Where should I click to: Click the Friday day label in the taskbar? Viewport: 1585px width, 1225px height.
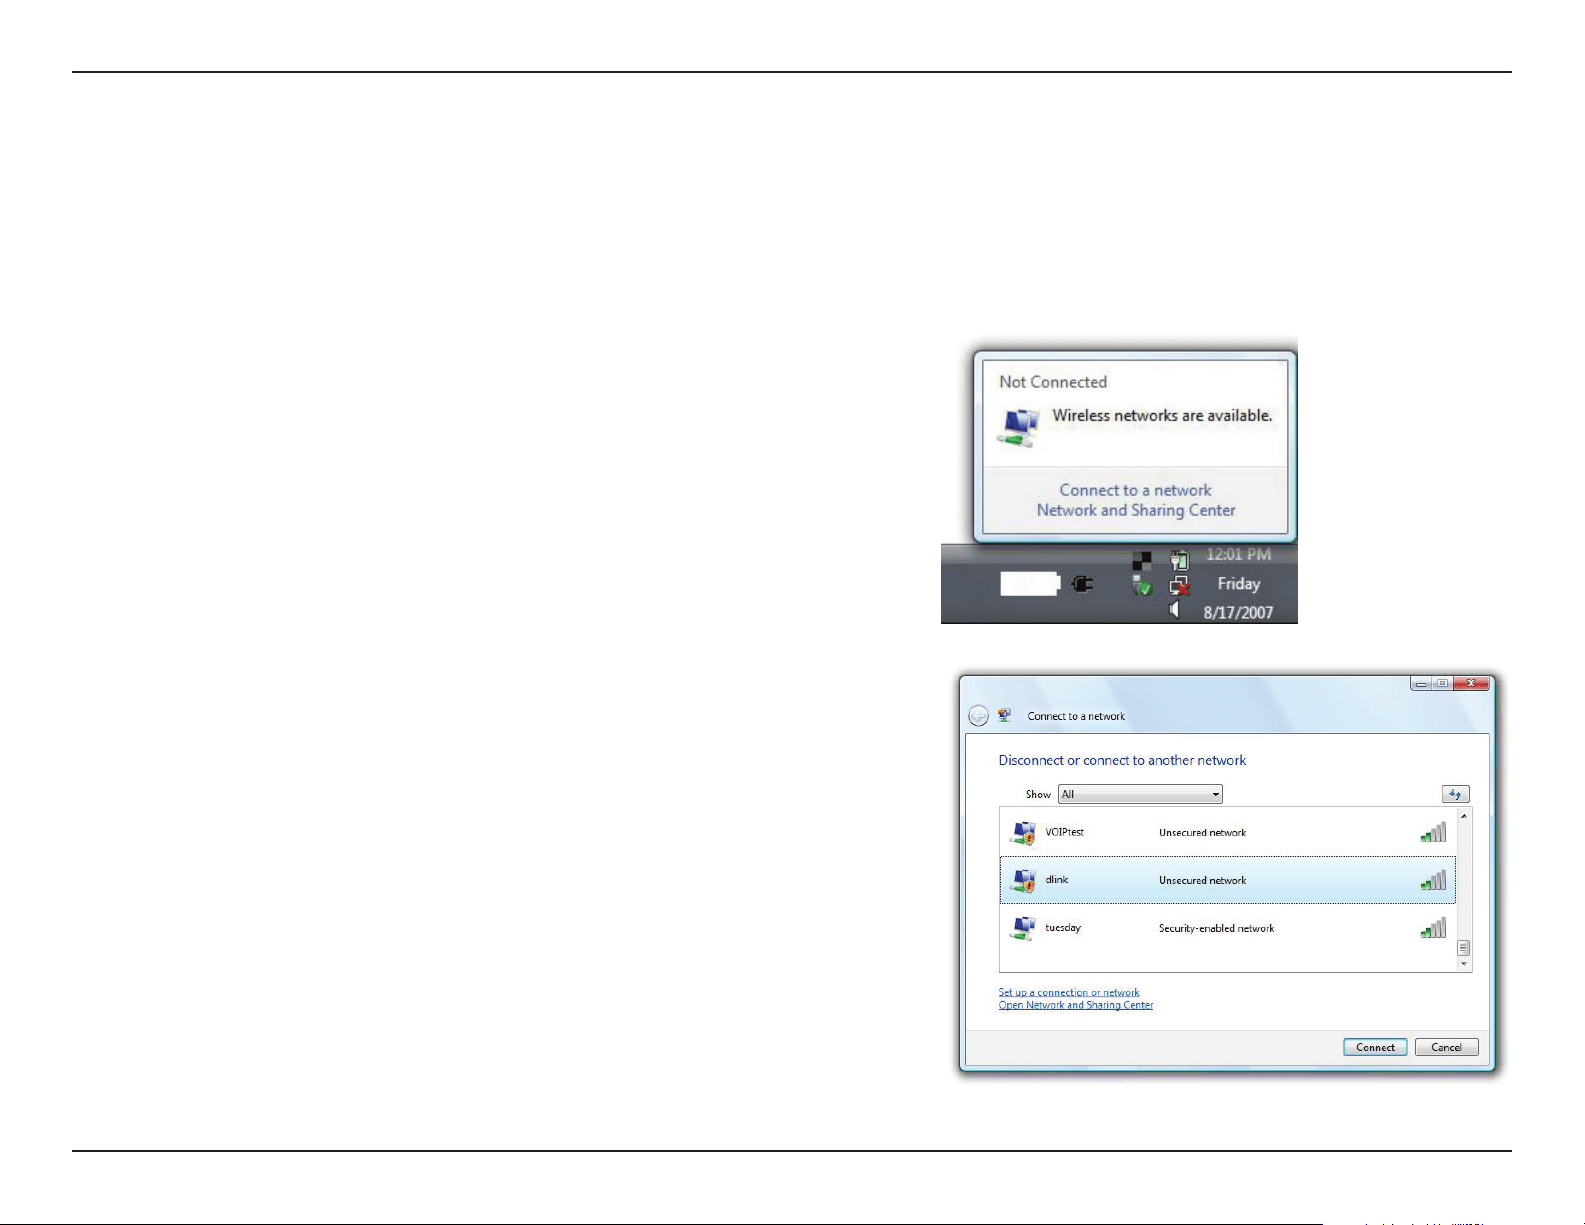pos(1238,583)
